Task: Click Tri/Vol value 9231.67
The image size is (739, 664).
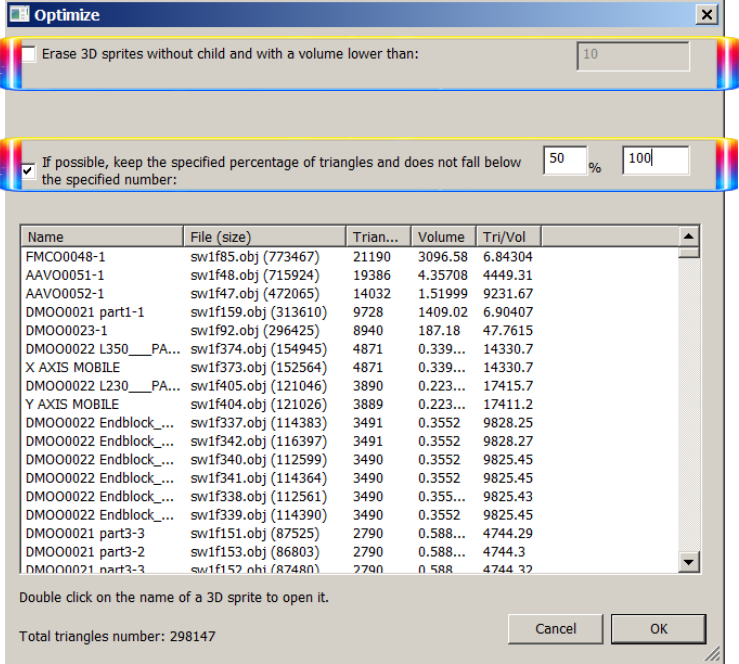Action: coord(508,293)
